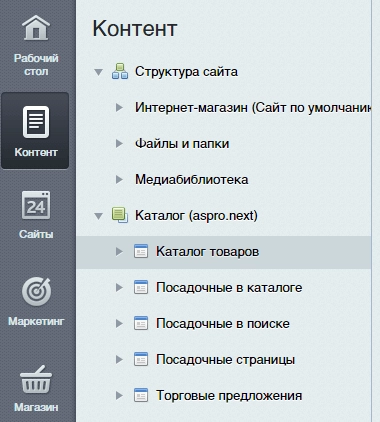Image resolution: width=380 pixels, height=422 pixels.
Task: Click the Посадочные в поиске infoblock icon
Action: tap(141, 323)
